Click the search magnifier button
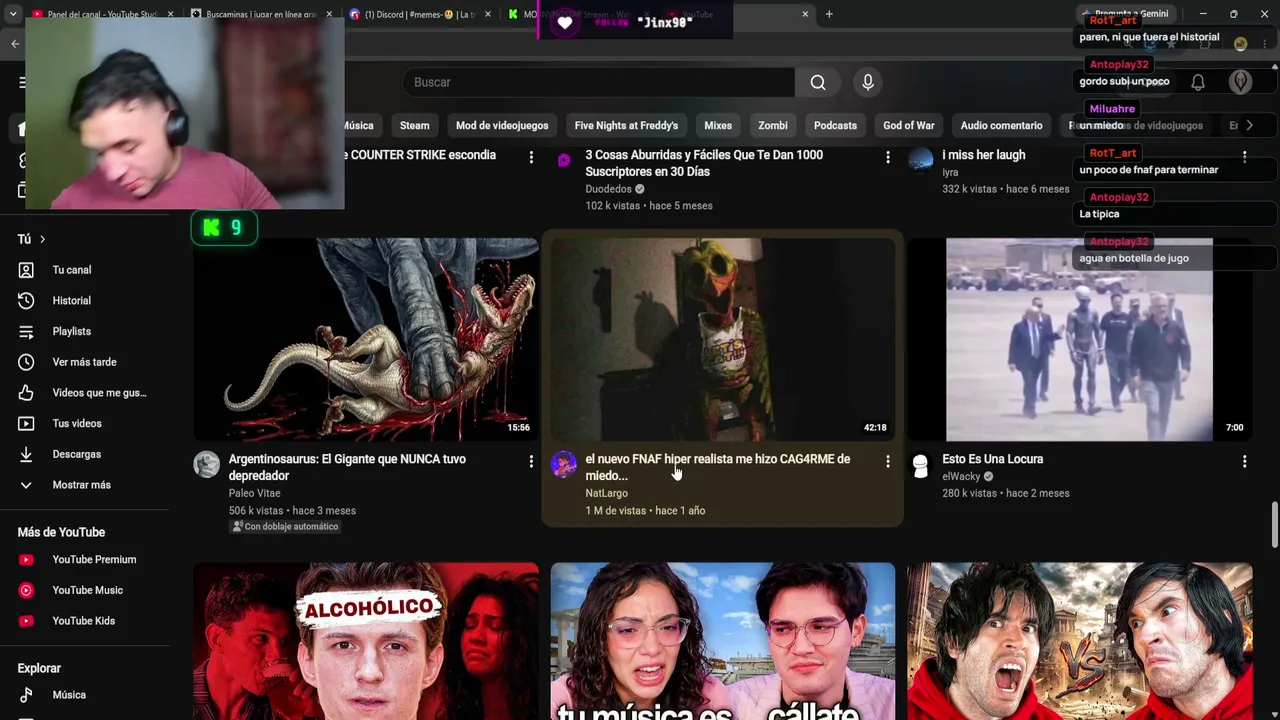 (818, 82)
